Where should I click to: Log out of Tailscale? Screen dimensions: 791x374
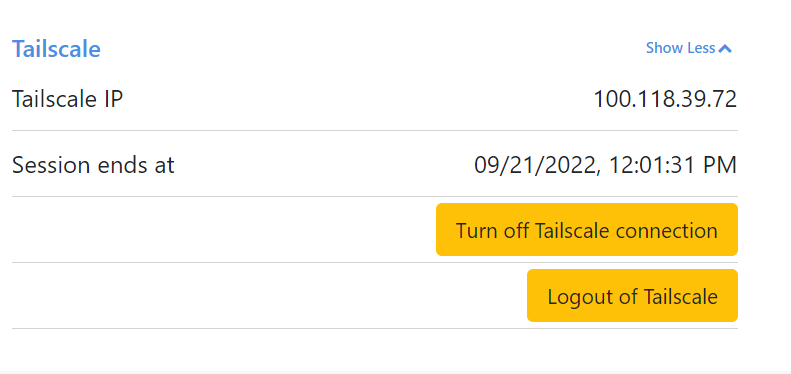pos(633,295)
